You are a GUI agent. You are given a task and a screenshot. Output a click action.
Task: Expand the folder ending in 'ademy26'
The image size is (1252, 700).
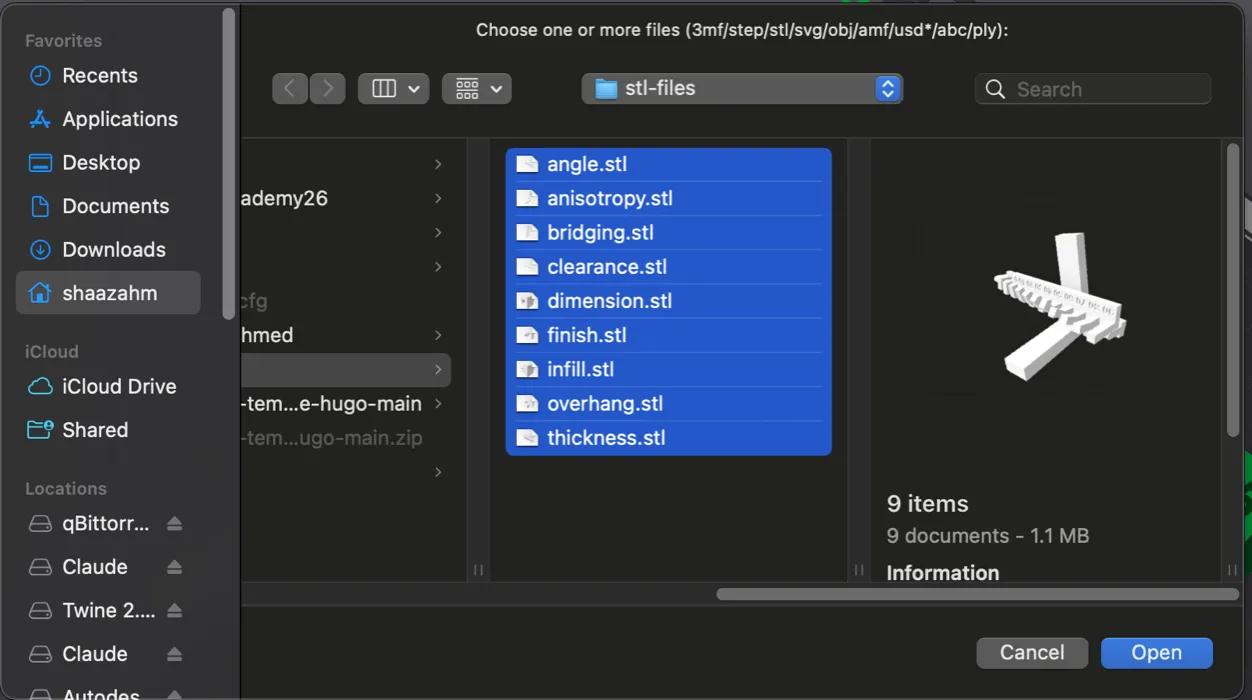[438, 198]
